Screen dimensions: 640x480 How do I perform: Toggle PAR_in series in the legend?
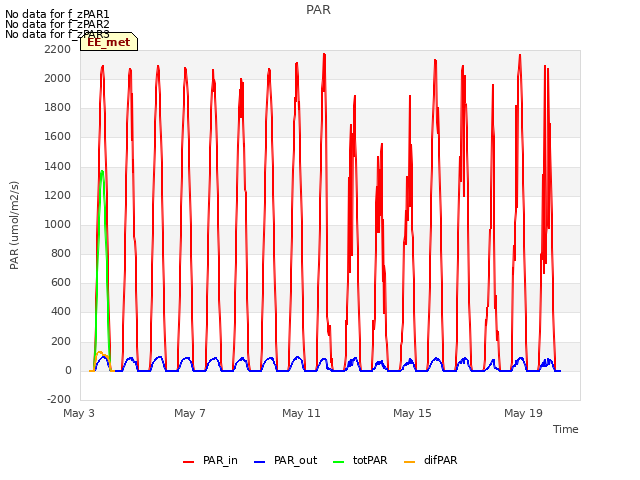(210, 460)
